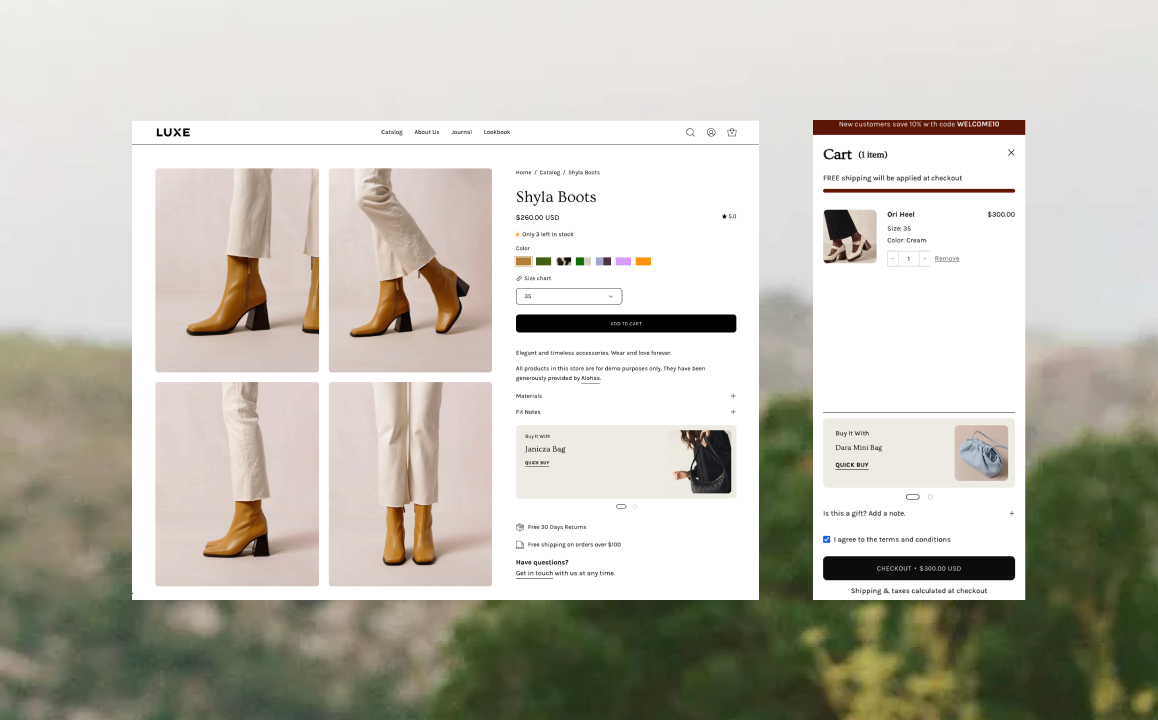Select the second cart carousel dot

pos(930,497)
